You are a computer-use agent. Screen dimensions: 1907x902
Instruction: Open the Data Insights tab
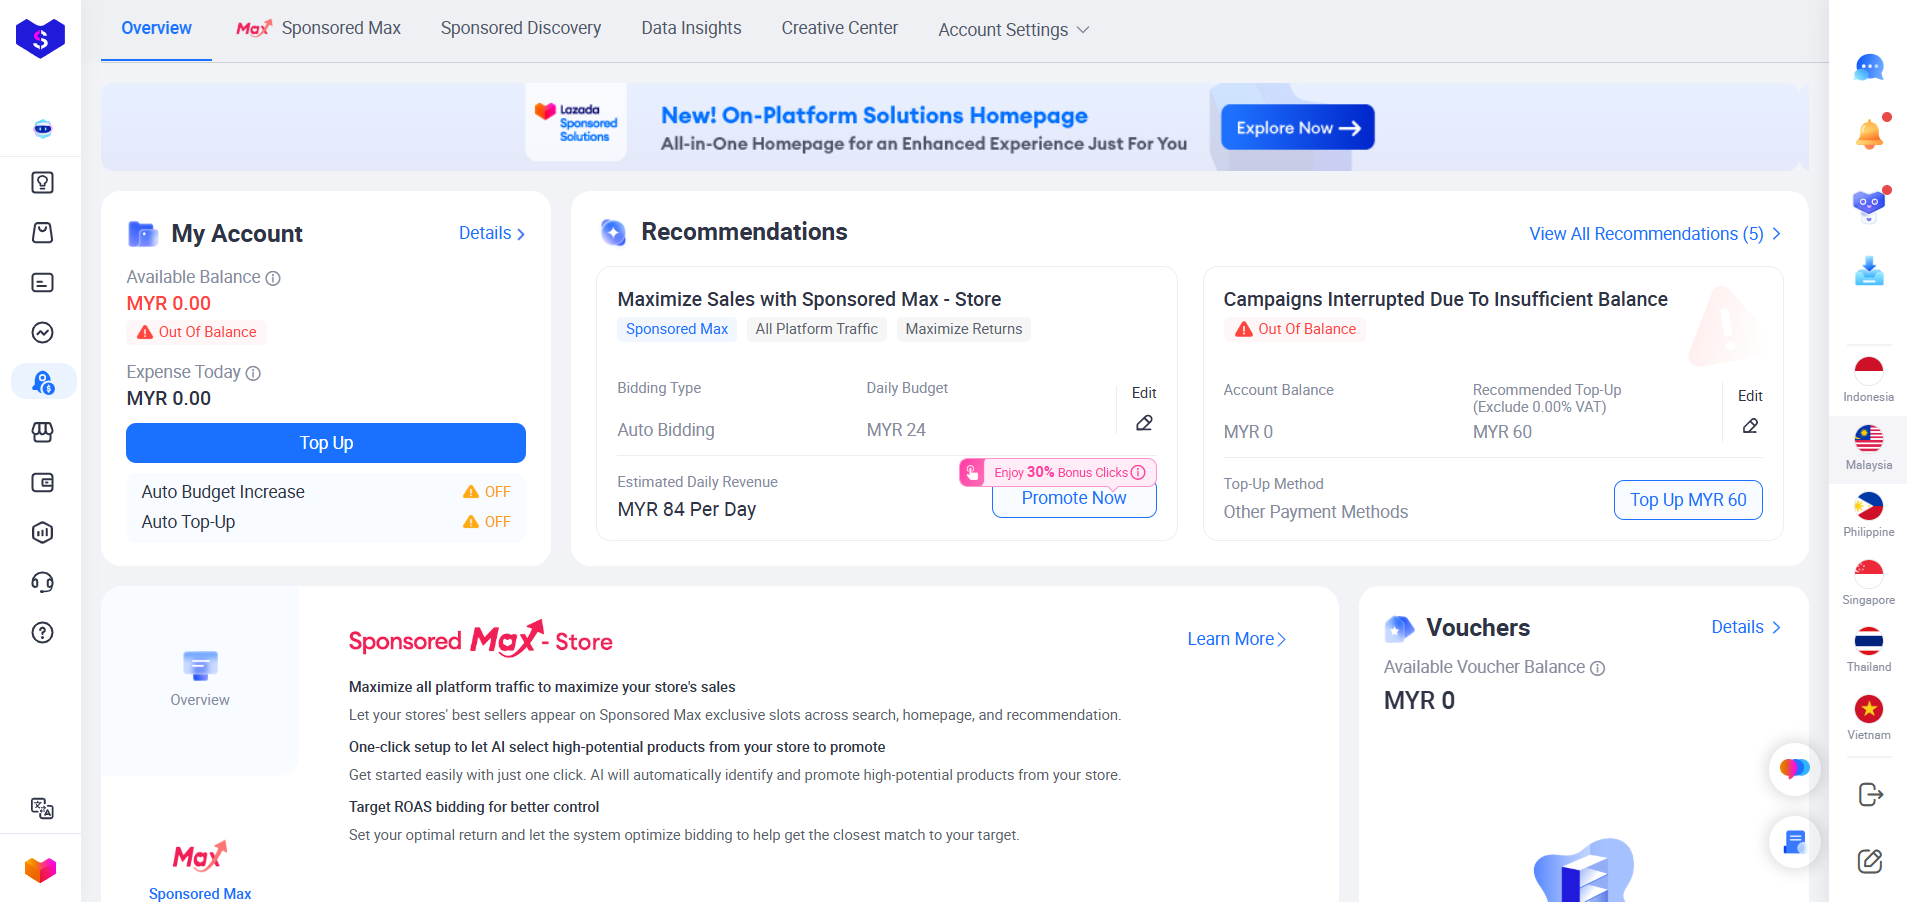tap(690, 28)
